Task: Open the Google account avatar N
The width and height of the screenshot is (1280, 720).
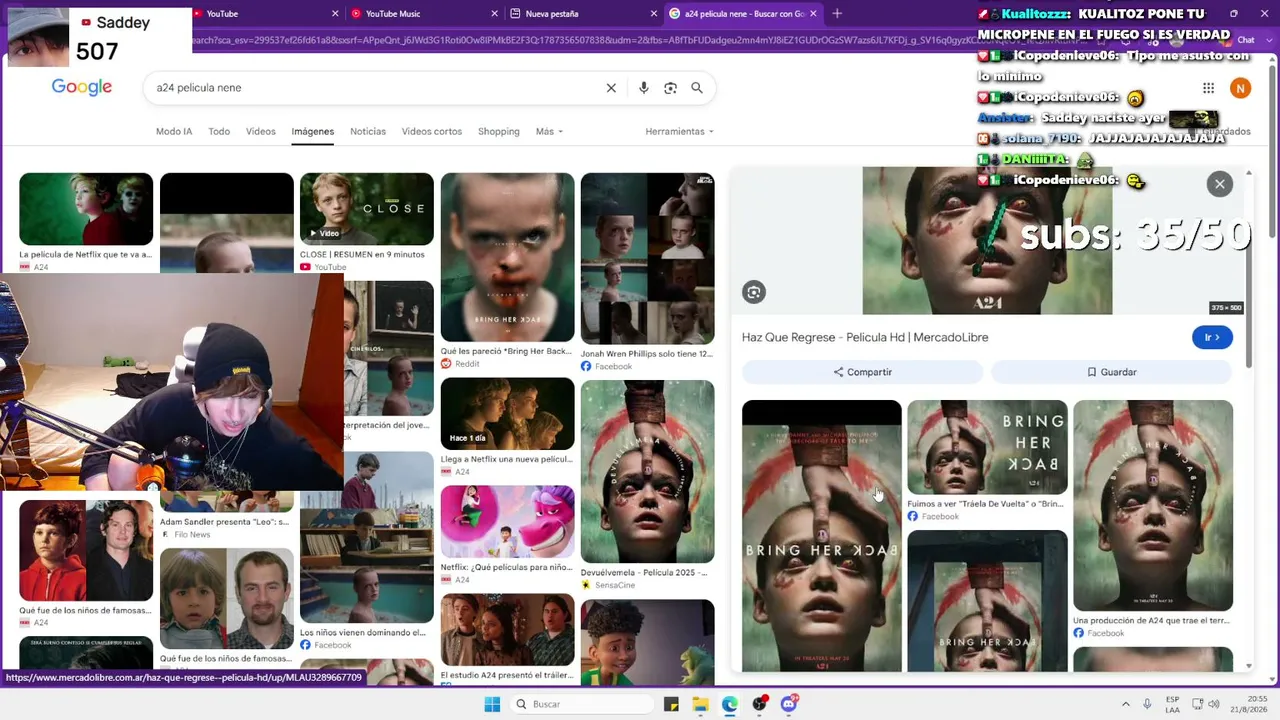Action: [x=1240, y=88]
